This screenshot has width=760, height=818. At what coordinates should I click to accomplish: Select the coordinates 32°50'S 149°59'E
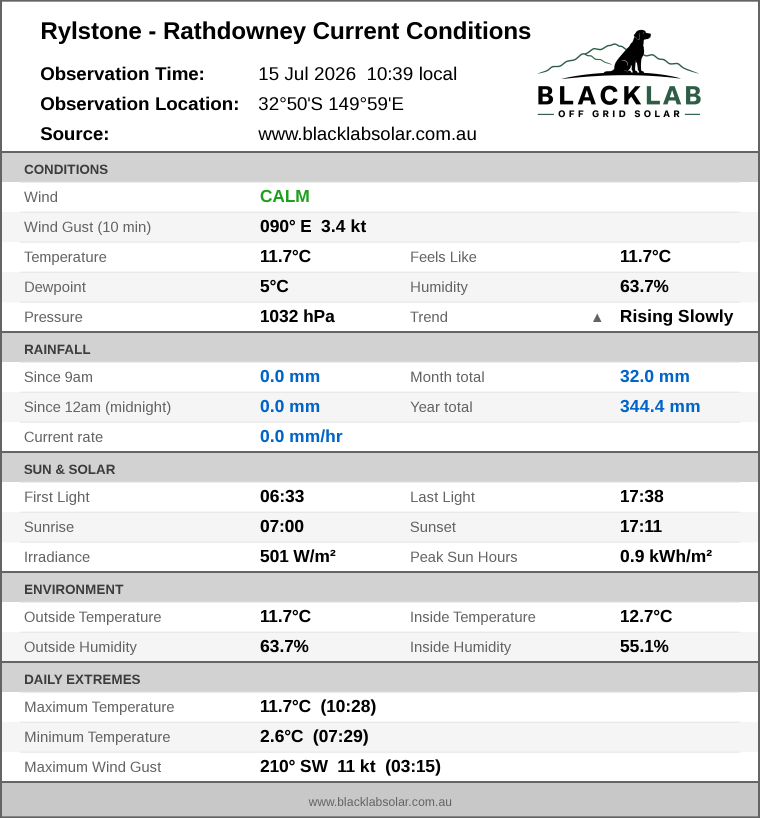pyautogui.click(x=331, y=104)
